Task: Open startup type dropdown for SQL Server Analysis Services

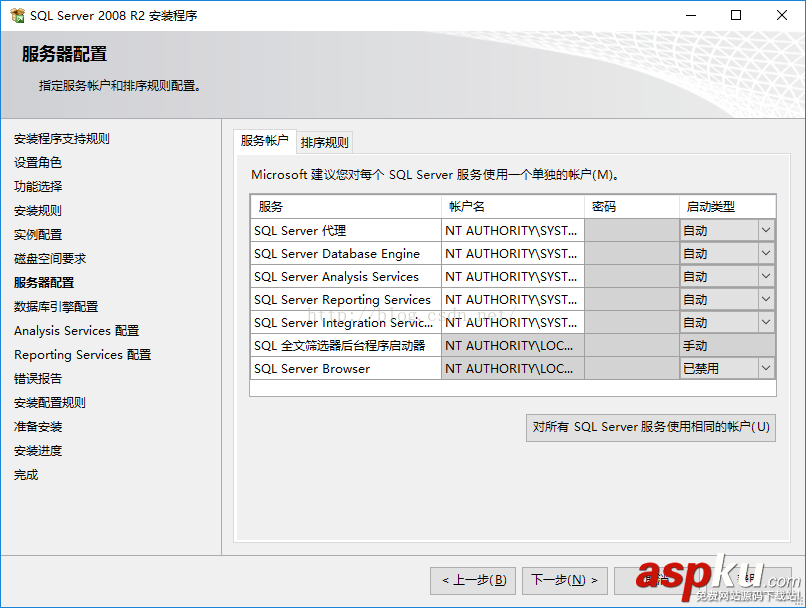Action: click(767, 276)
